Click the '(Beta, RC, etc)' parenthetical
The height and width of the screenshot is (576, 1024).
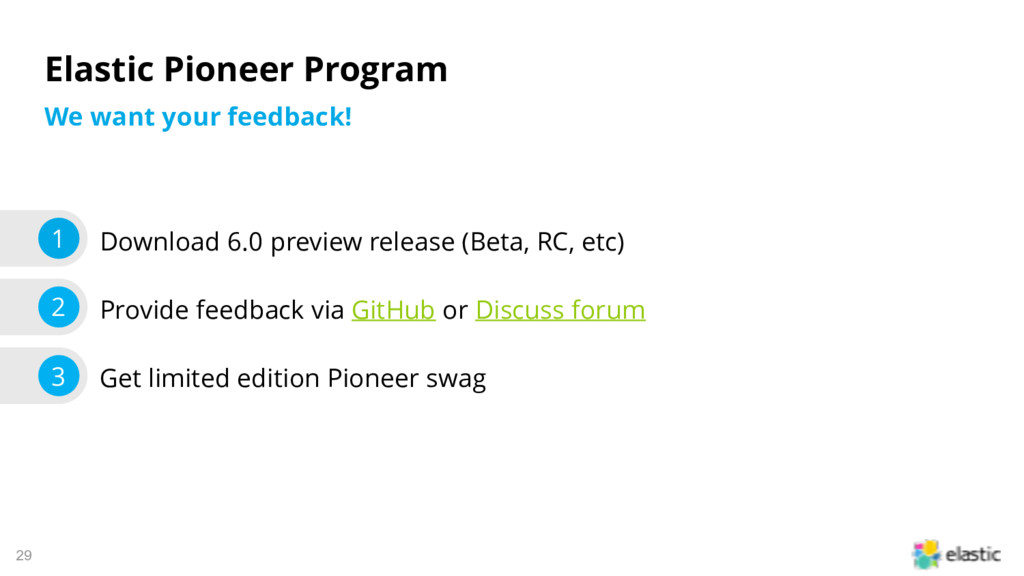[x=543, y=242]
